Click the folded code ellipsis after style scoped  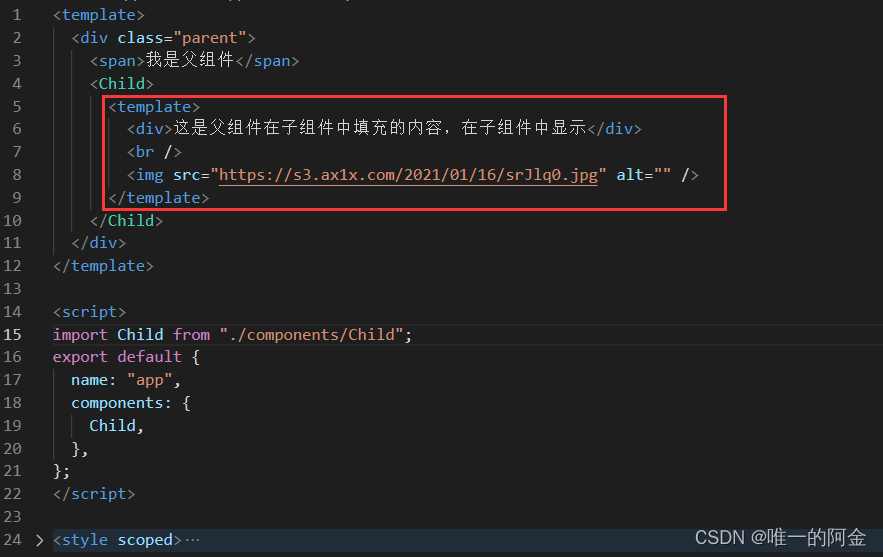tap(192, 540)
